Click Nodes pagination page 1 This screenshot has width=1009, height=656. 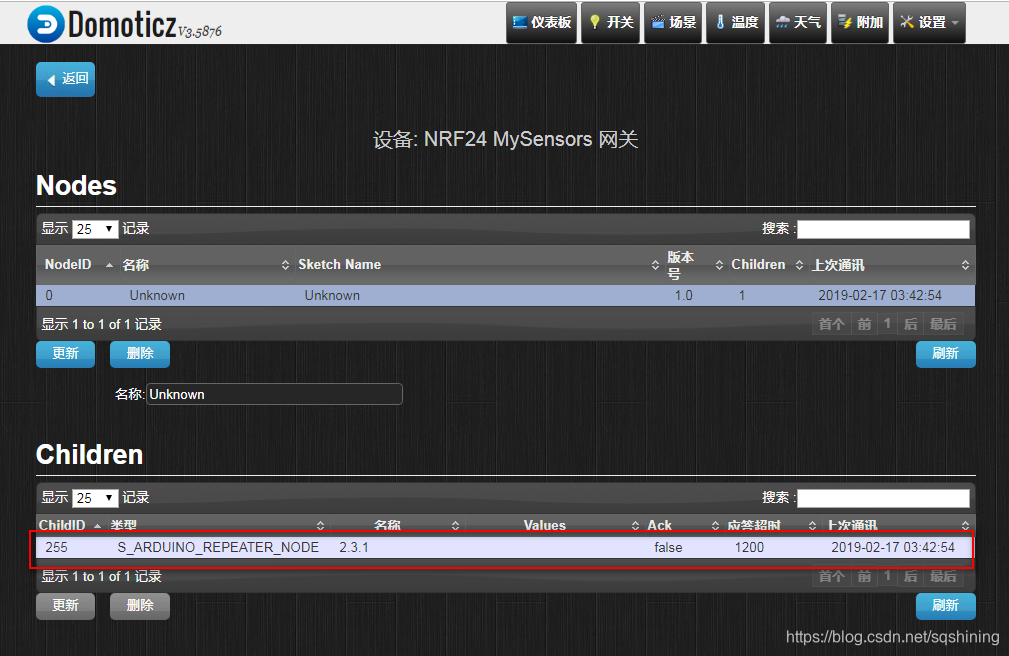click(x=887, y=324)
